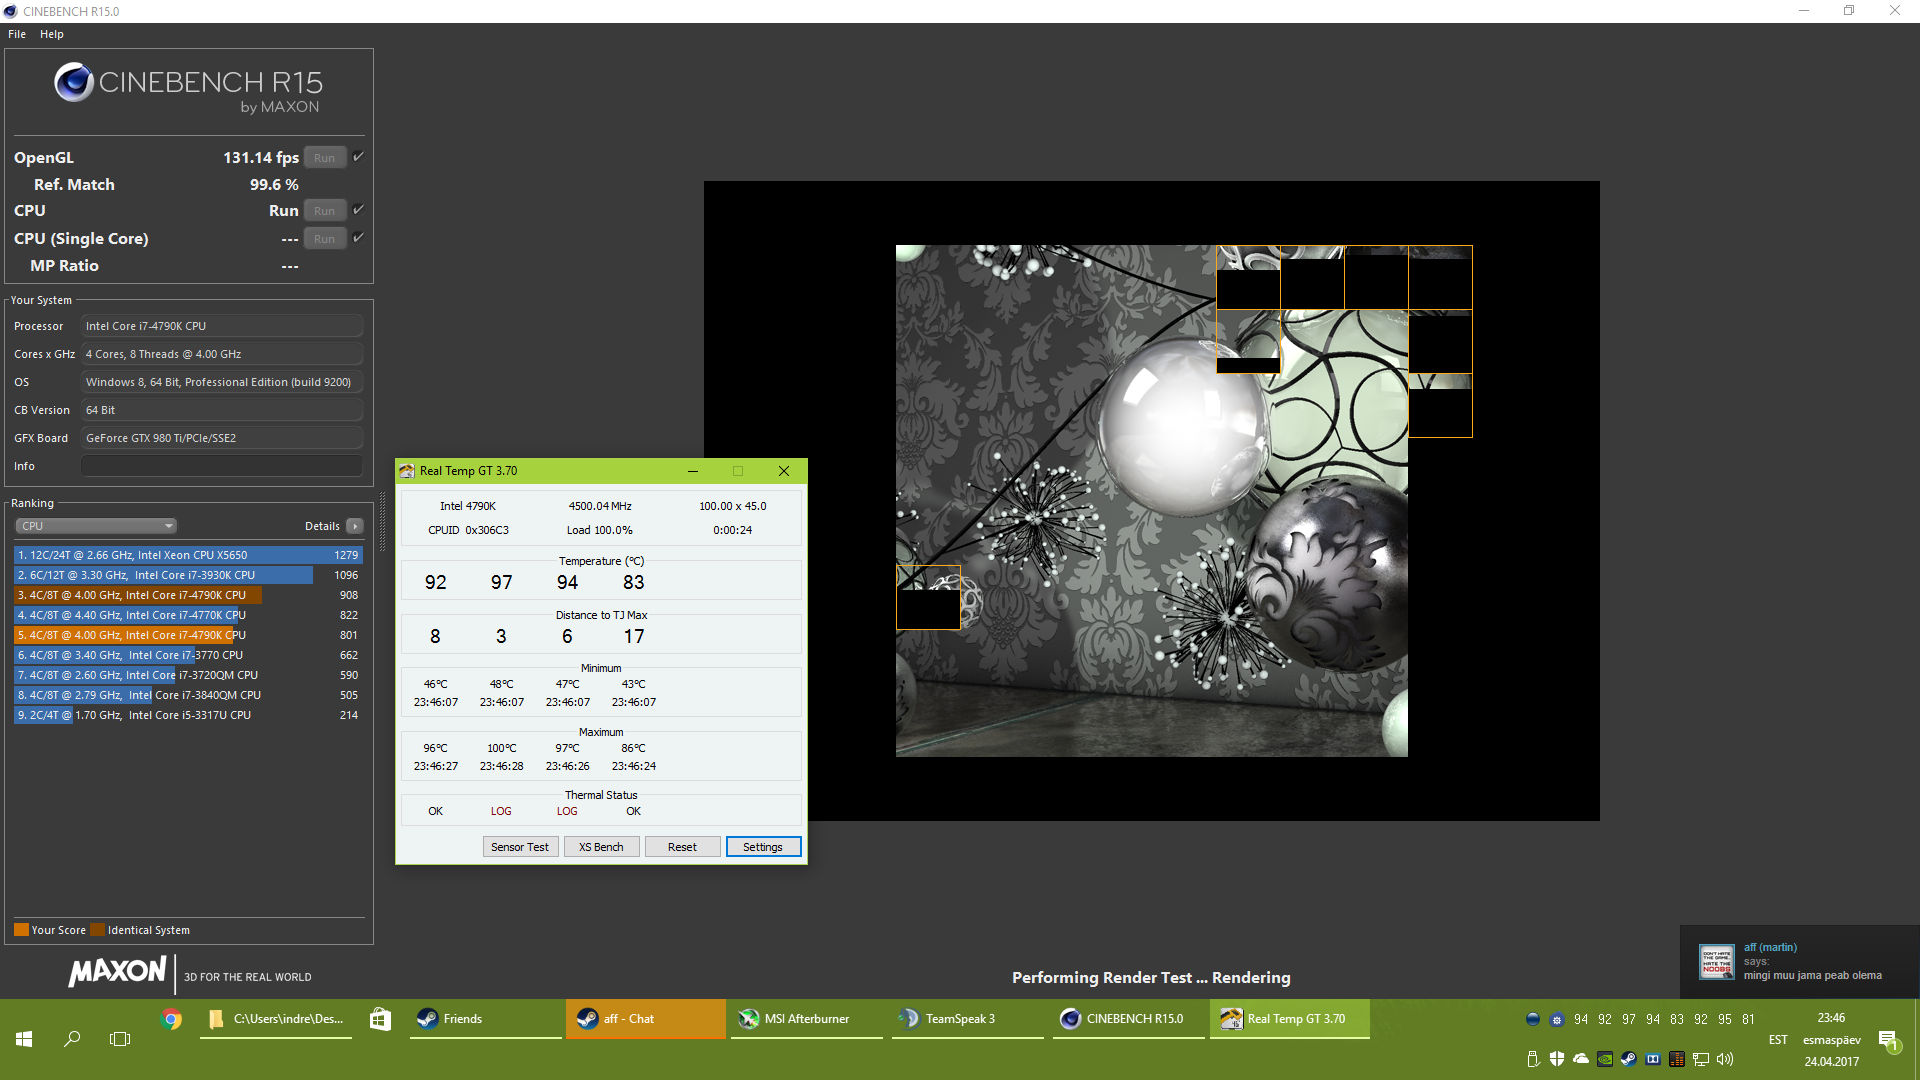Select ranking row Intel Core i7-3930K
The image size is (1920, 1080).
[x=188, y=575]
